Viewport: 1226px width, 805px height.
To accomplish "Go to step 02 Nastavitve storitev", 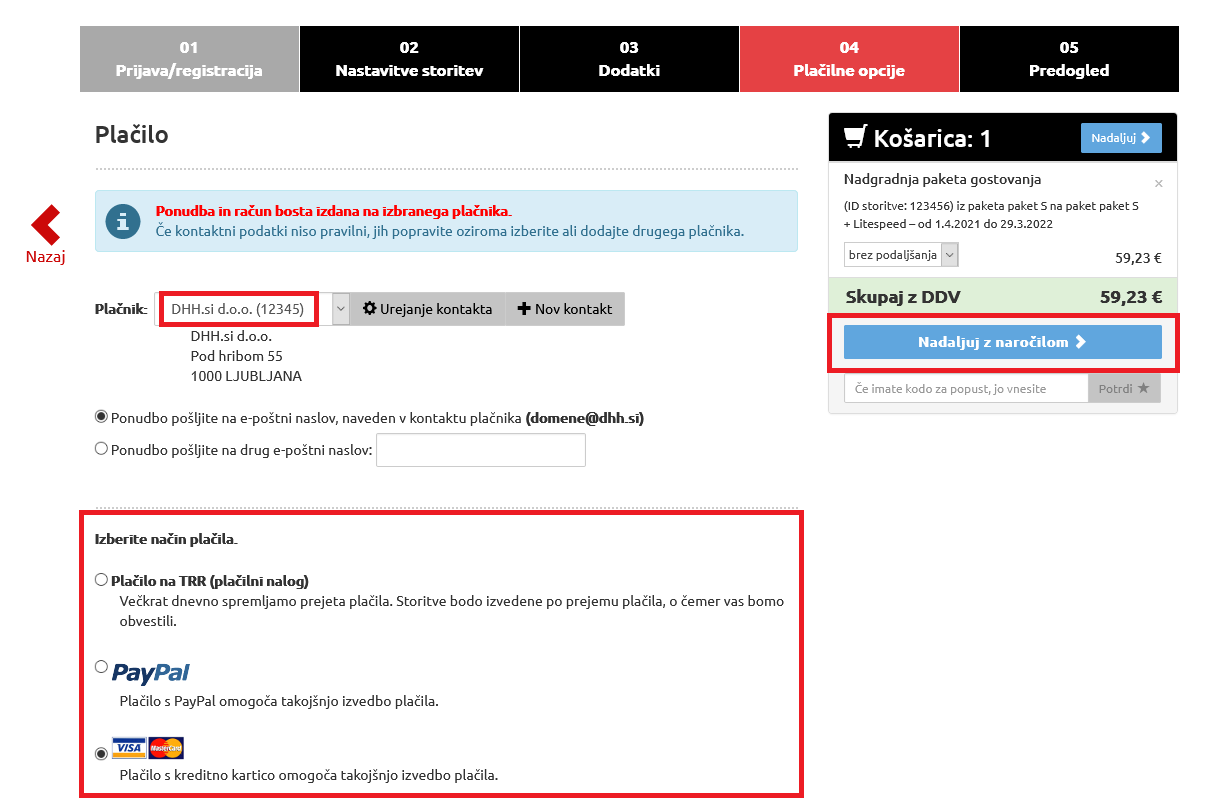I will 409,59.
